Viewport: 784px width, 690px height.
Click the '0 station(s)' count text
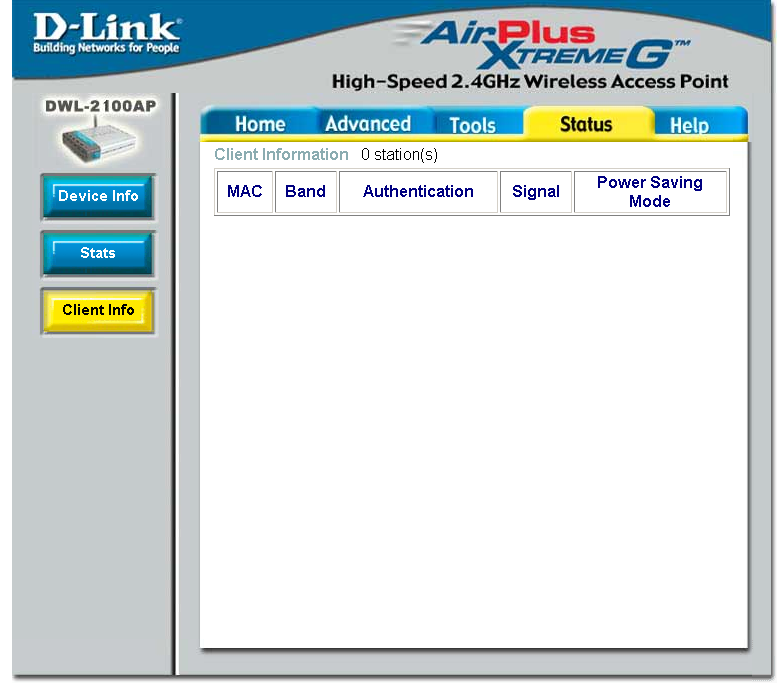click(400, 154)
